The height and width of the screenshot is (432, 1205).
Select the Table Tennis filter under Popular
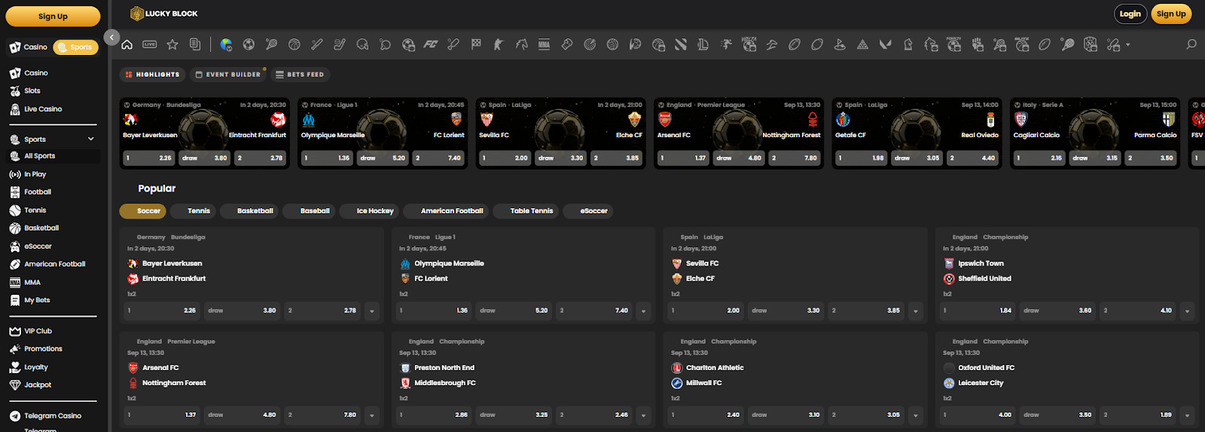click(x=525, y=211)
